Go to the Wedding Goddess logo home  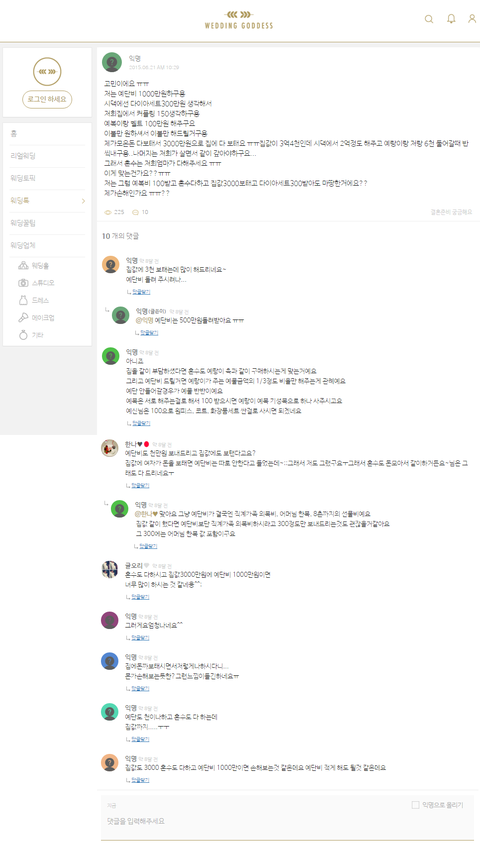tap(239, 20)
